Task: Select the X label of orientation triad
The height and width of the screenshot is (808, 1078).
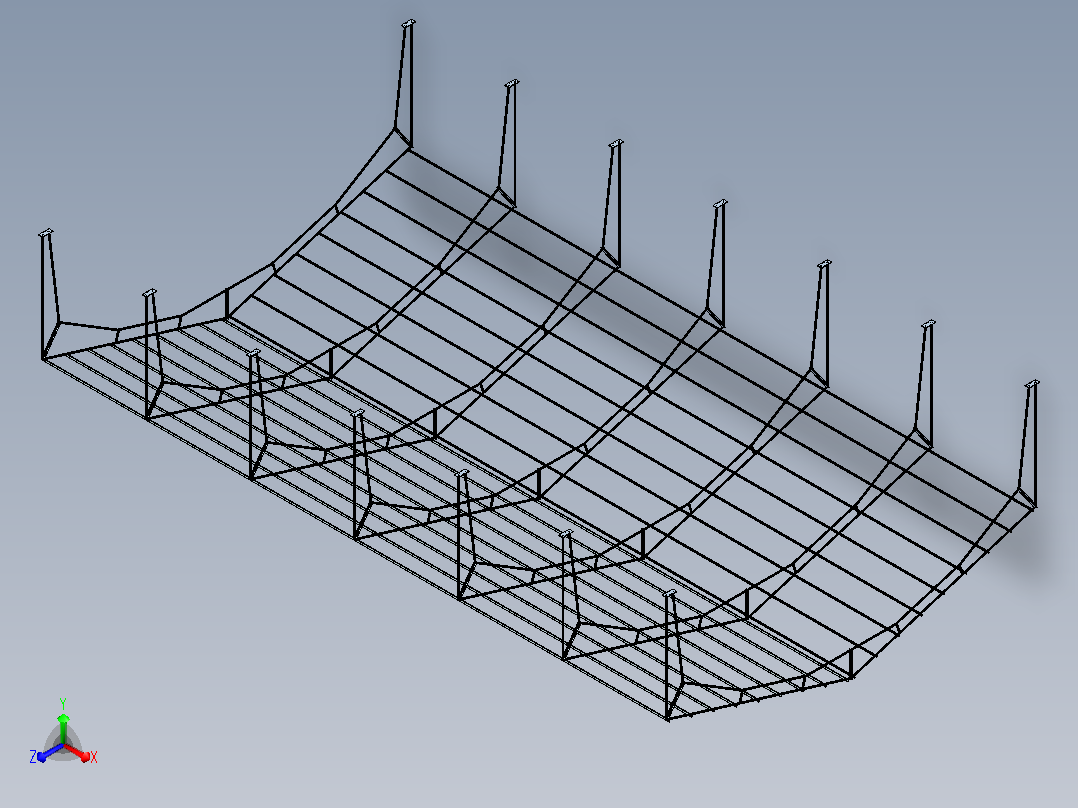Action: click(x=94, y=757)
